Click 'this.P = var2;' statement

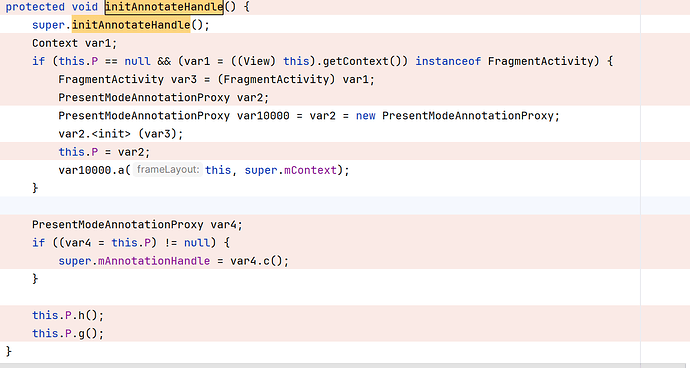coord(104,152)
